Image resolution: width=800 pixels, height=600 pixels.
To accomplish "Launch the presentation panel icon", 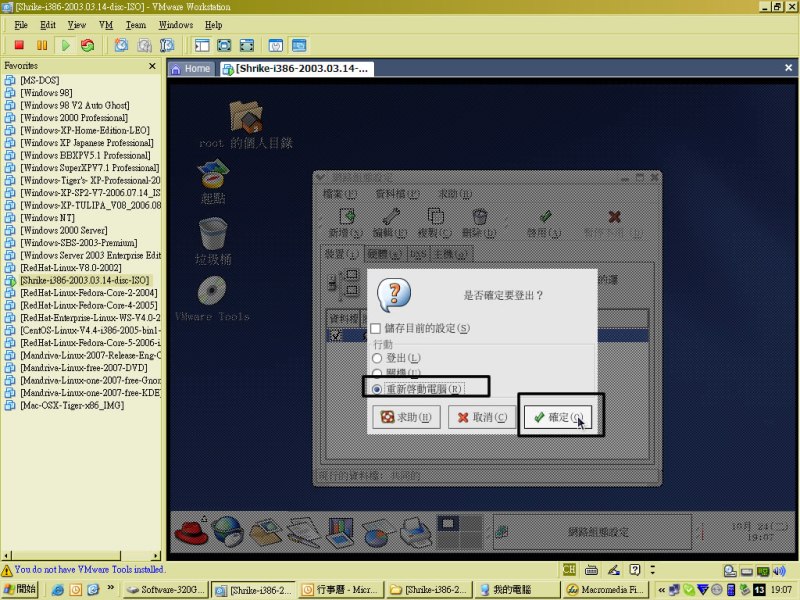I will coord(340,531).
